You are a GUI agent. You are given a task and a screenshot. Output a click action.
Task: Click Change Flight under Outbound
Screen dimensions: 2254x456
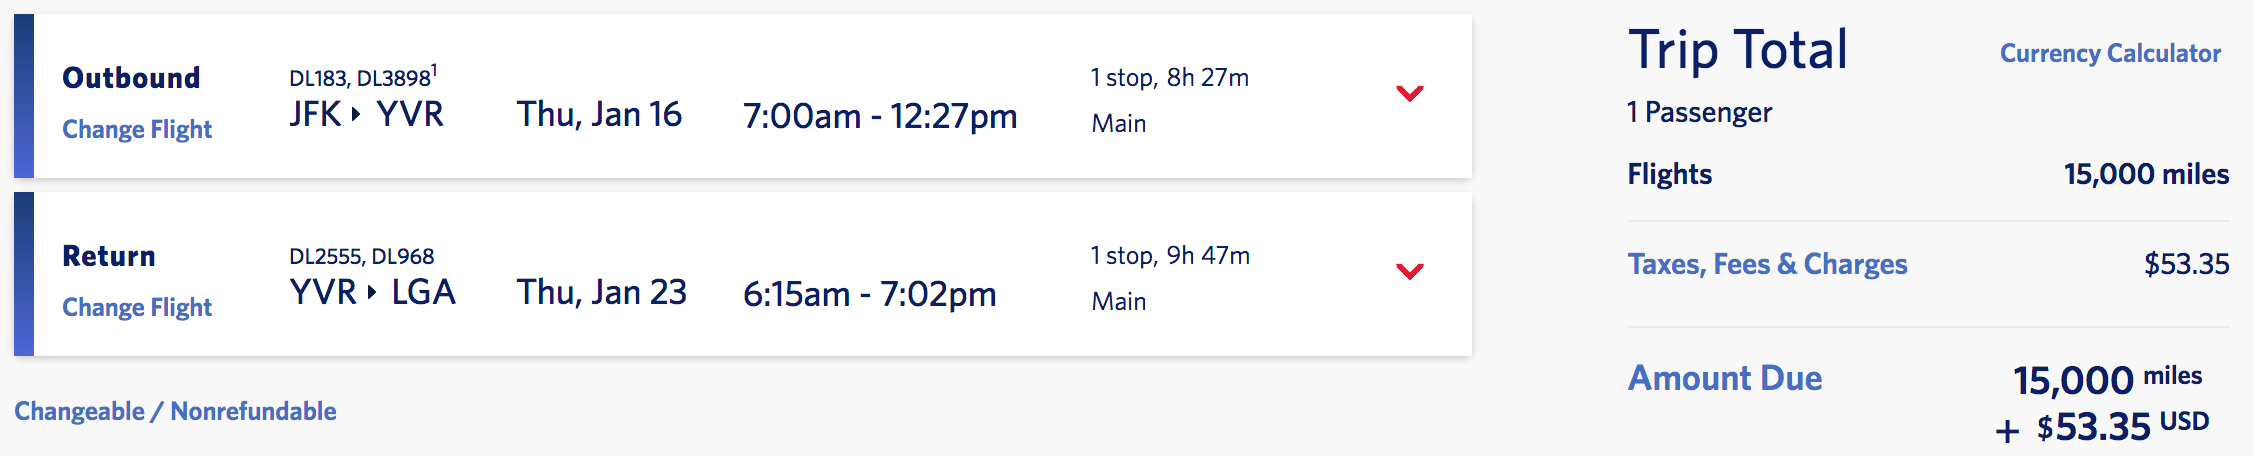coord(137,130)
